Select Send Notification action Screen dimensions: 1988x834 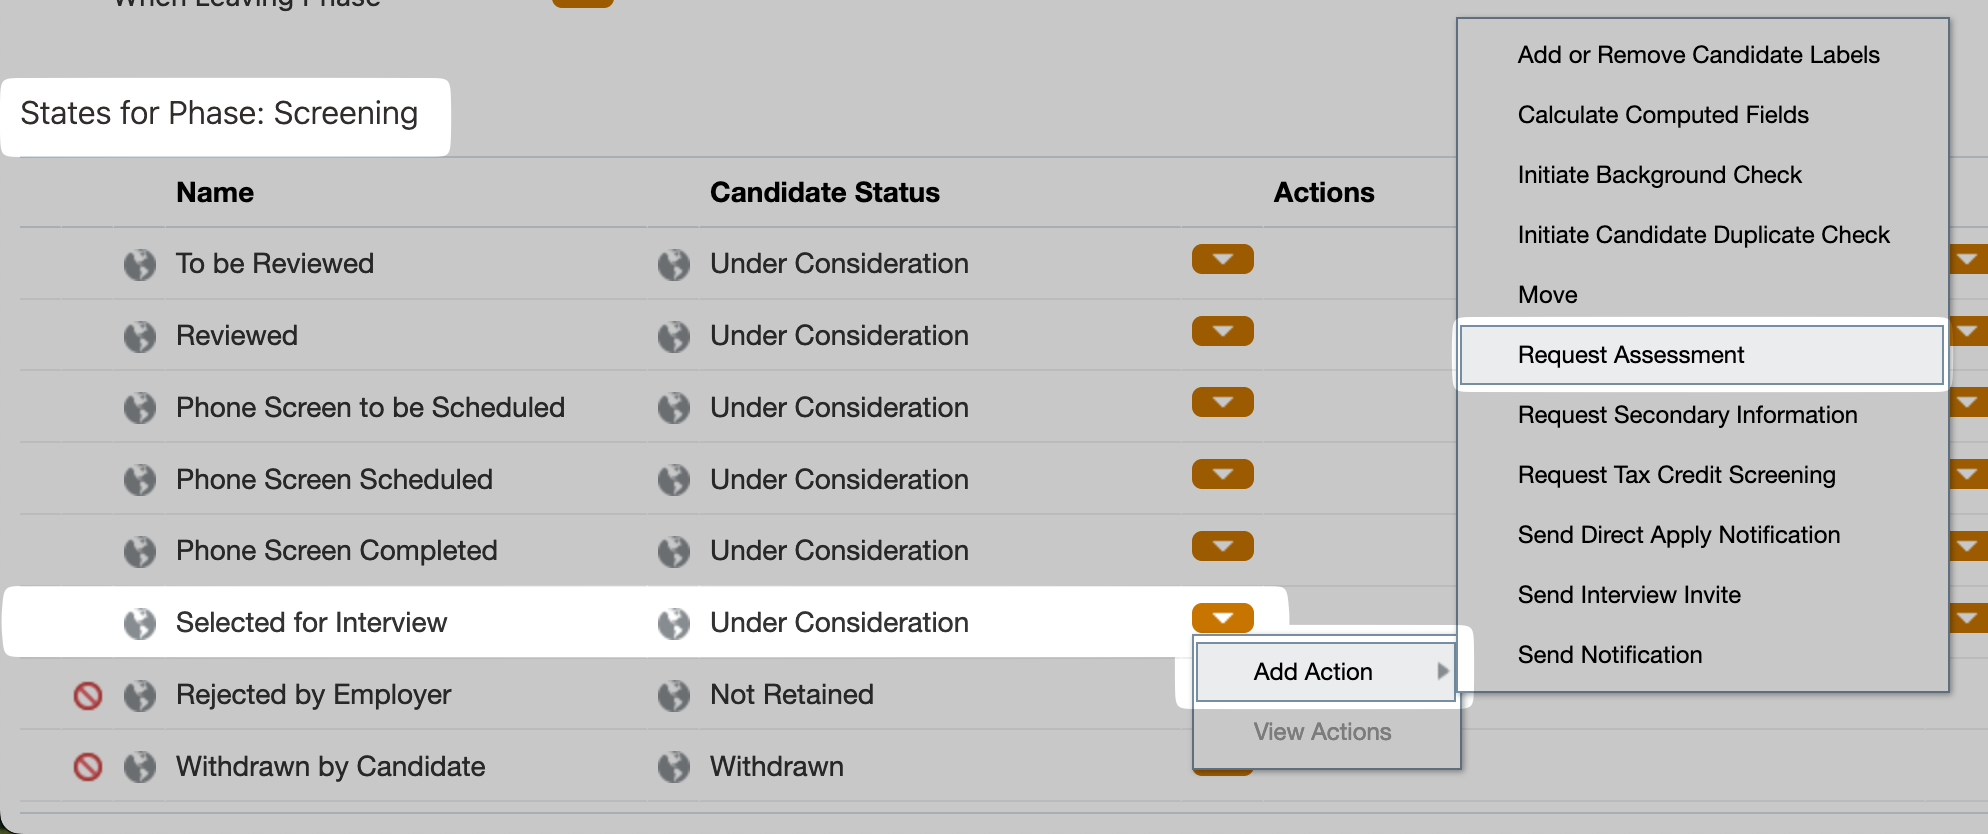tap(1609, 655)
